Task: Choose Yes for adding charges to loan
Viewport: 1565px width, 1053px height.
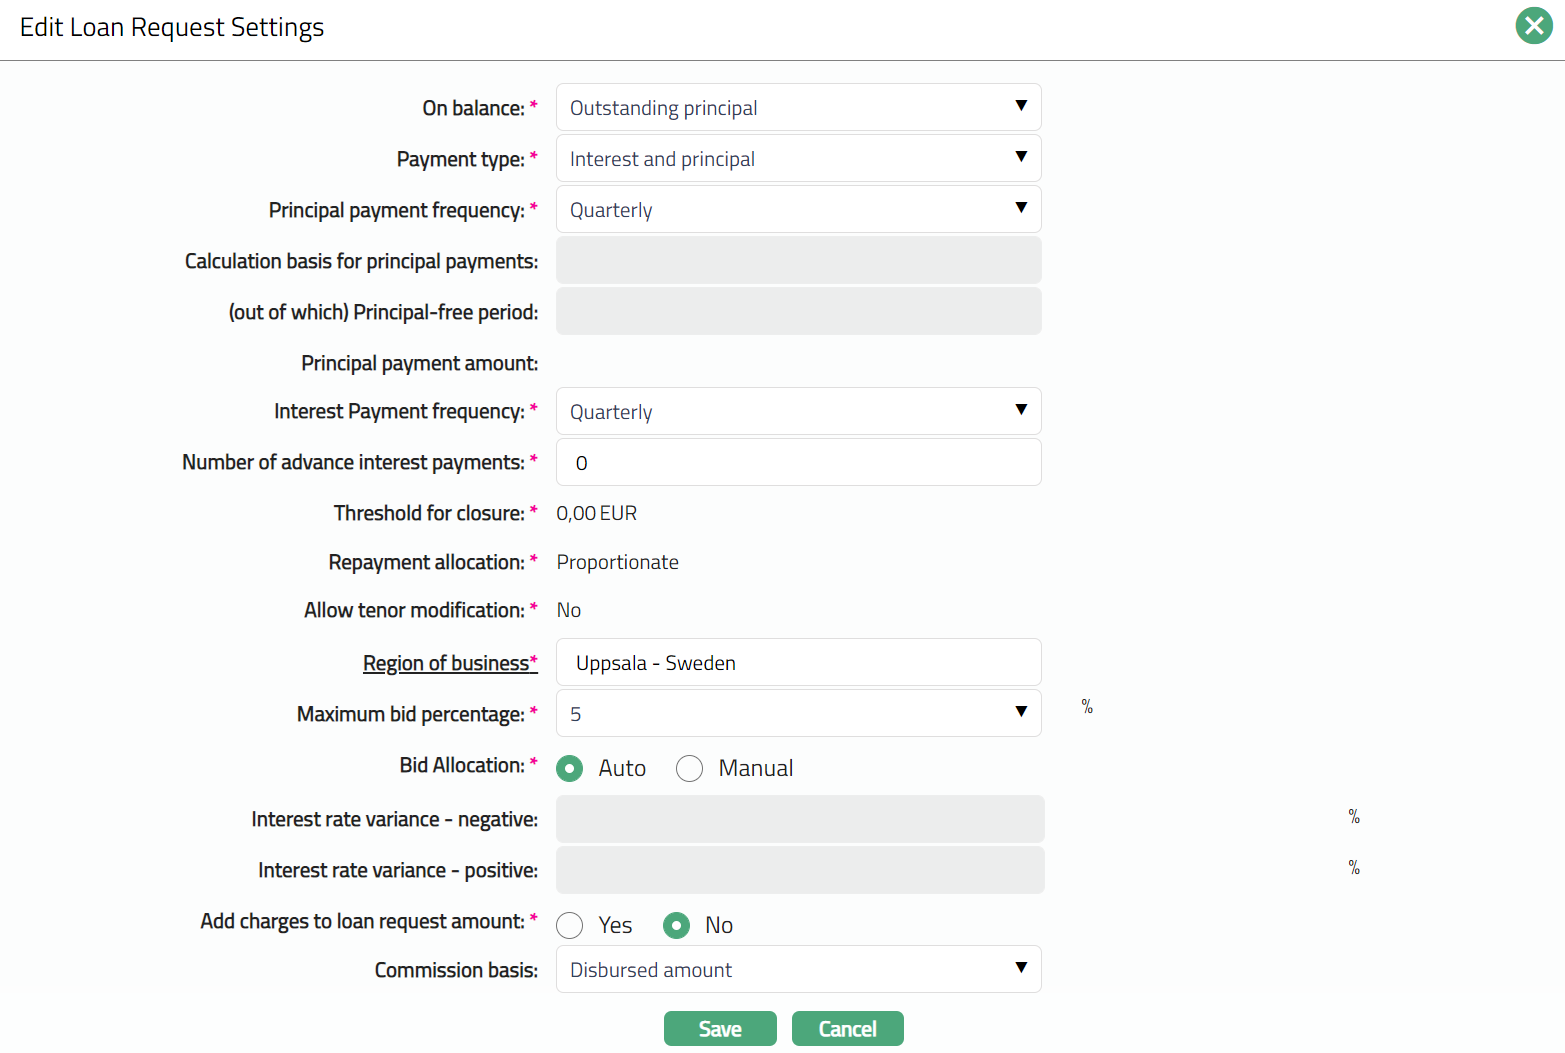Action: point(570,925)
